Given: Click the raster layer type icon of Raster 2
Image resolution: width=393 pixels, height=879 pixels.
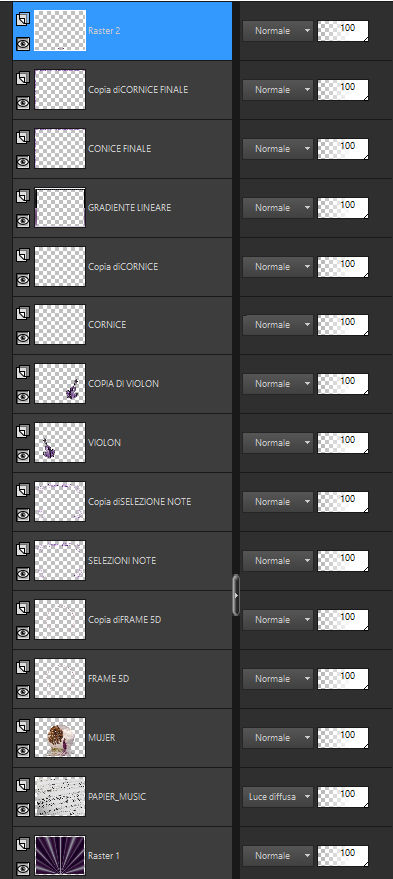Looking at the screenshot, I should coord(22,20).
